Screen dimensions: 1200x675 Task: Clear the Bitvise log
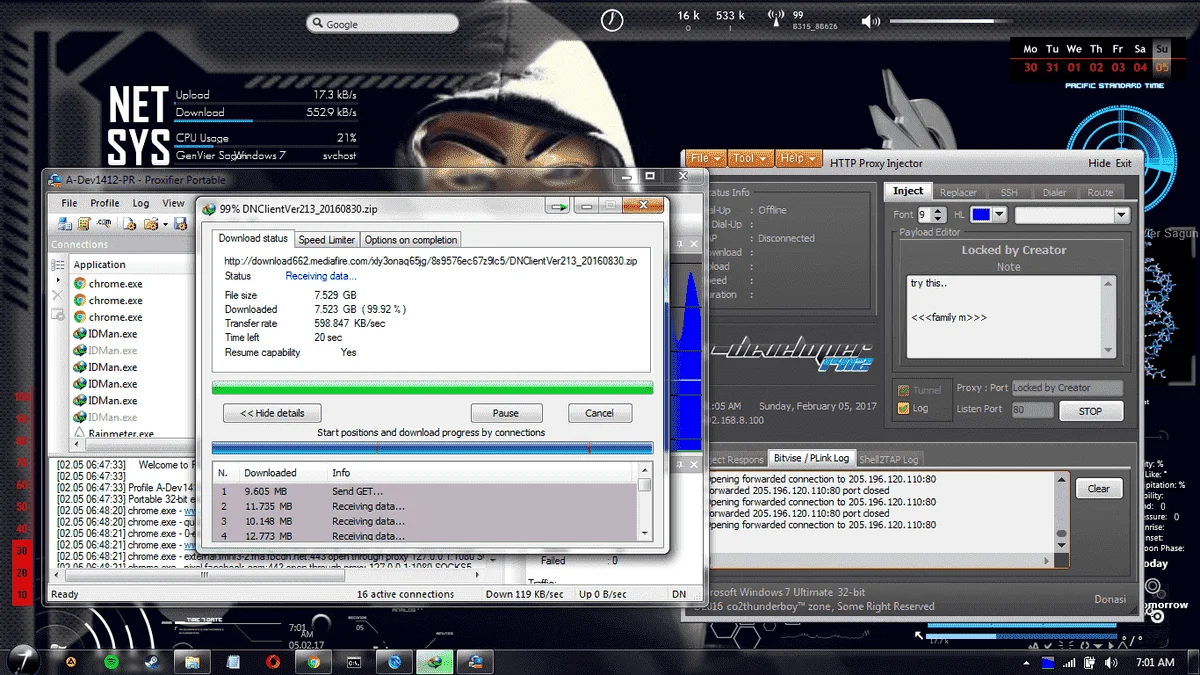(1099, 489)
